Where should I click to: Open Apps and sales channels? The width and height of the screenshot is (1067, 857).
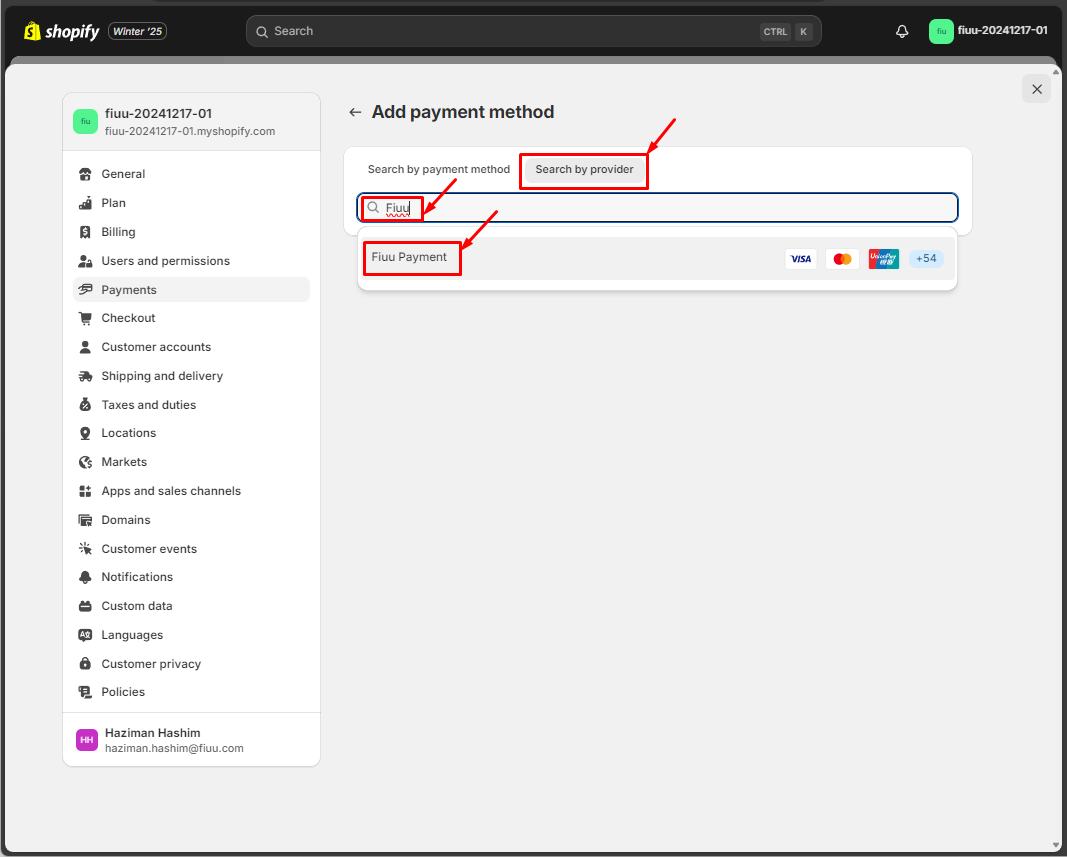pyautogui.click(x=191, y=491)
